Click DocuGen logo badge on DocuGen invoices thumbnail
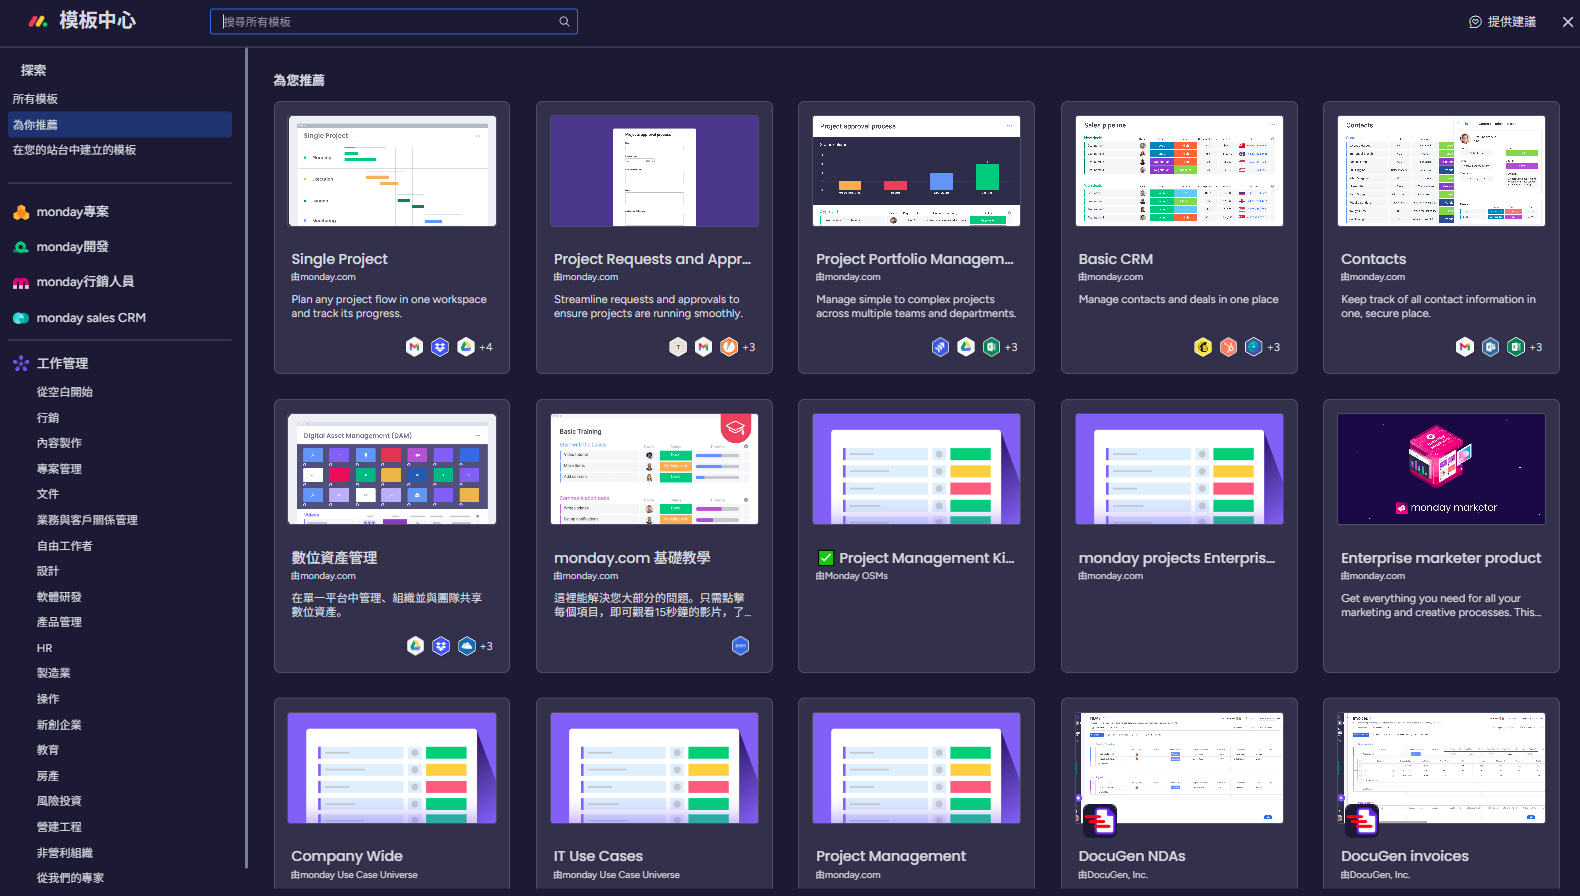 (1362, 821)
